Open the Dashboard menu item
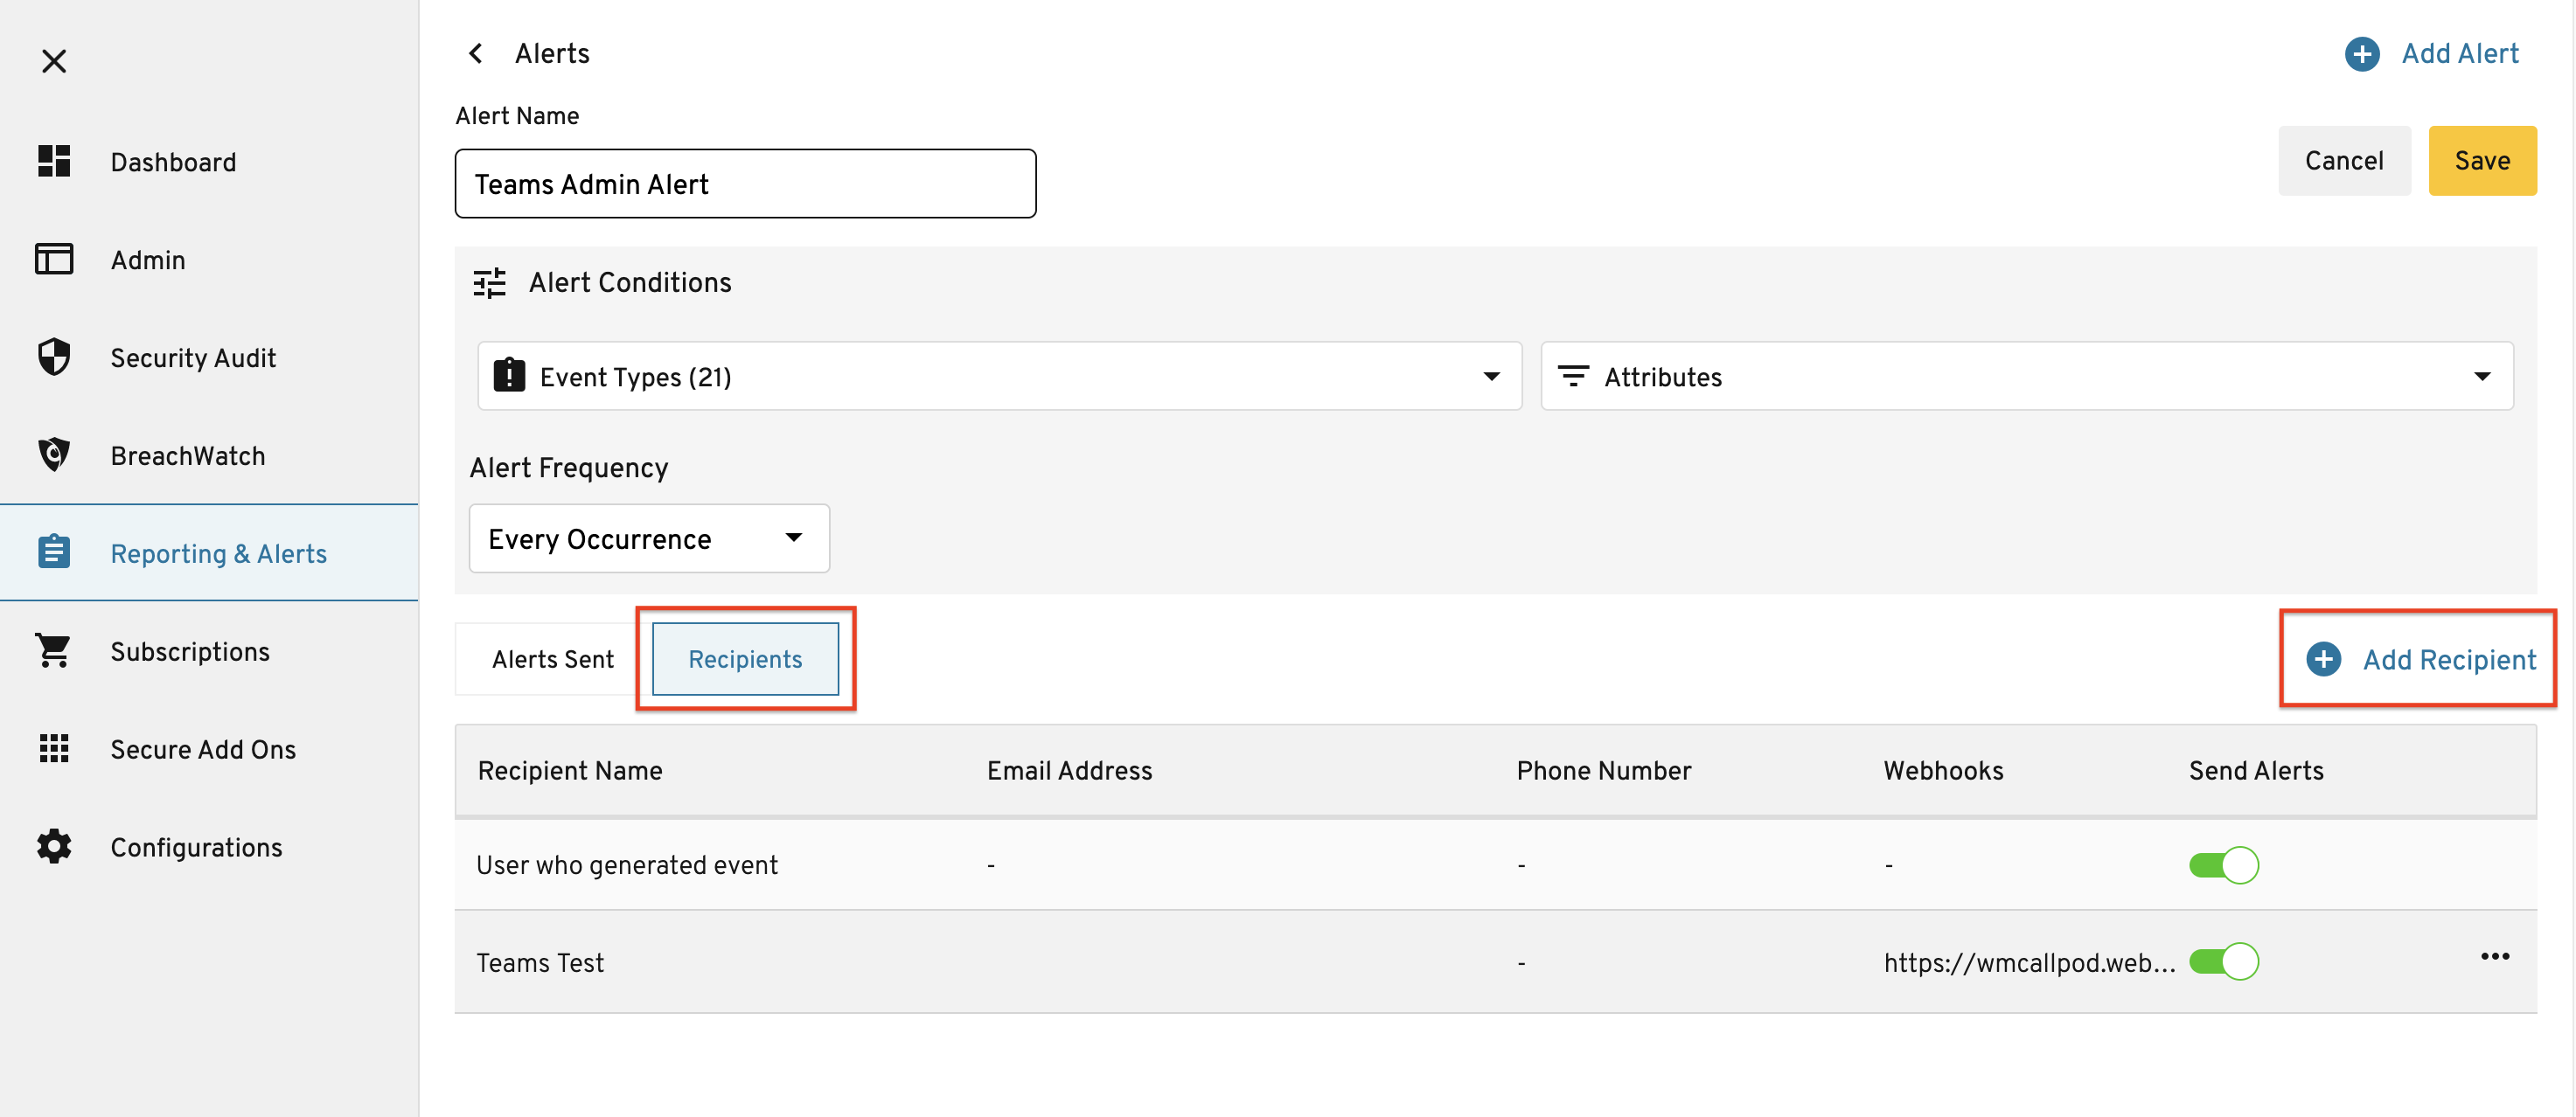 click(x=209, y=162)
